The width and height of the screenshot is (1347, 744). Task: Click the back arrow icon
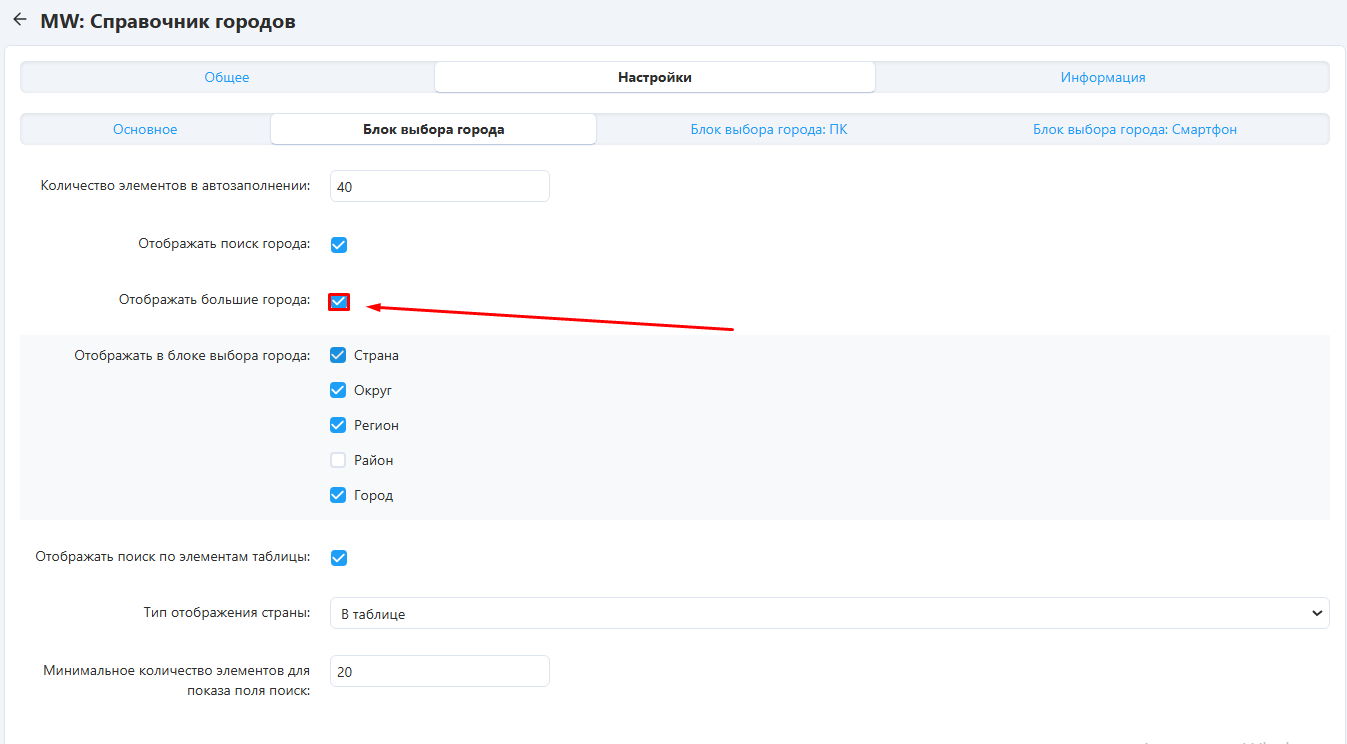pos(19,20)
